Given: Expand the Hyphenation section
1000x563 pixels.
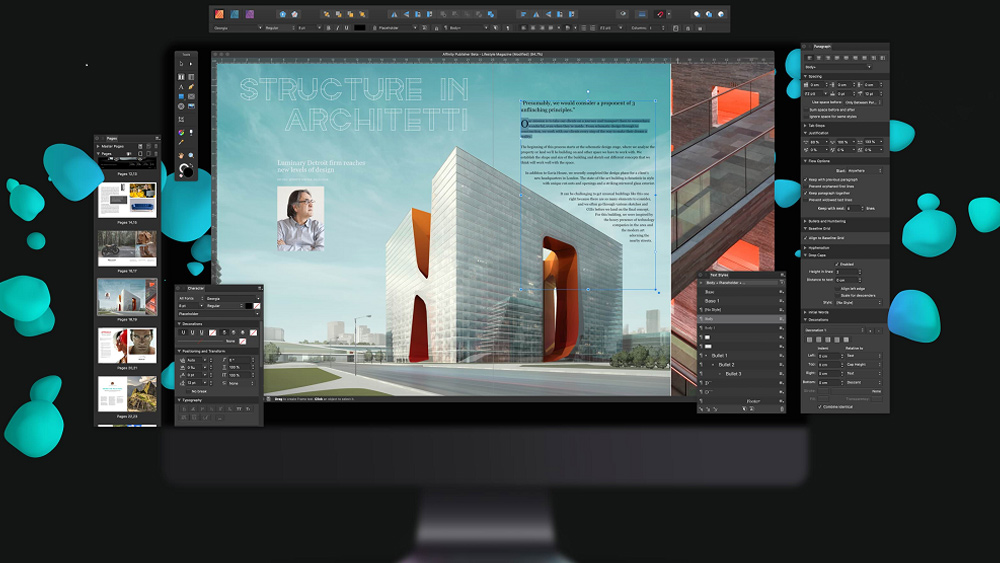Looking at the screenshot, I should click(805, 247).
